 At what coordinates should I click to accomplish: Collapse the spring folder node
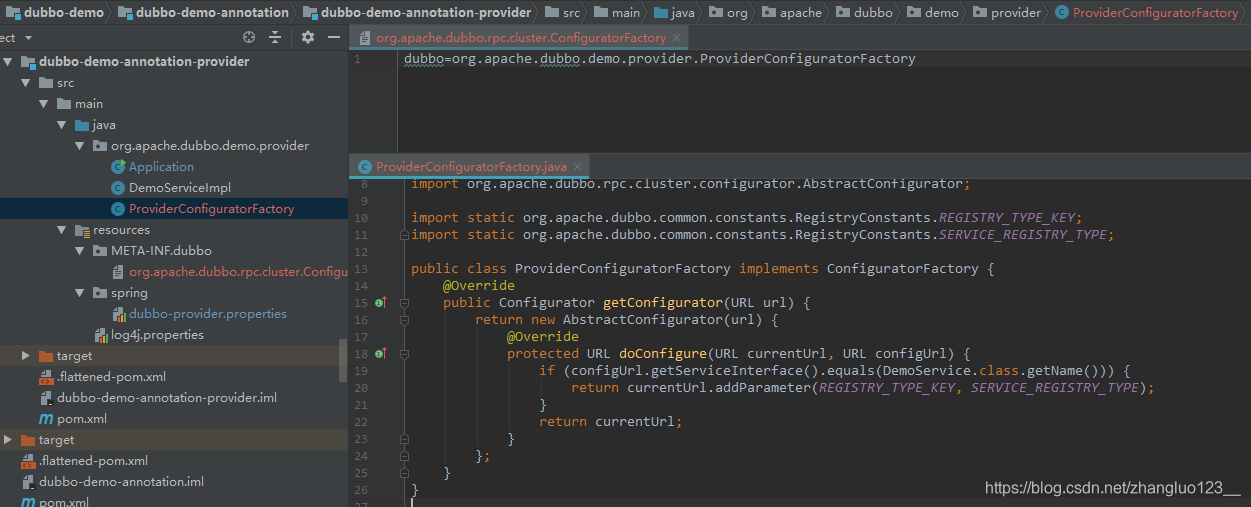pos(80,293)
